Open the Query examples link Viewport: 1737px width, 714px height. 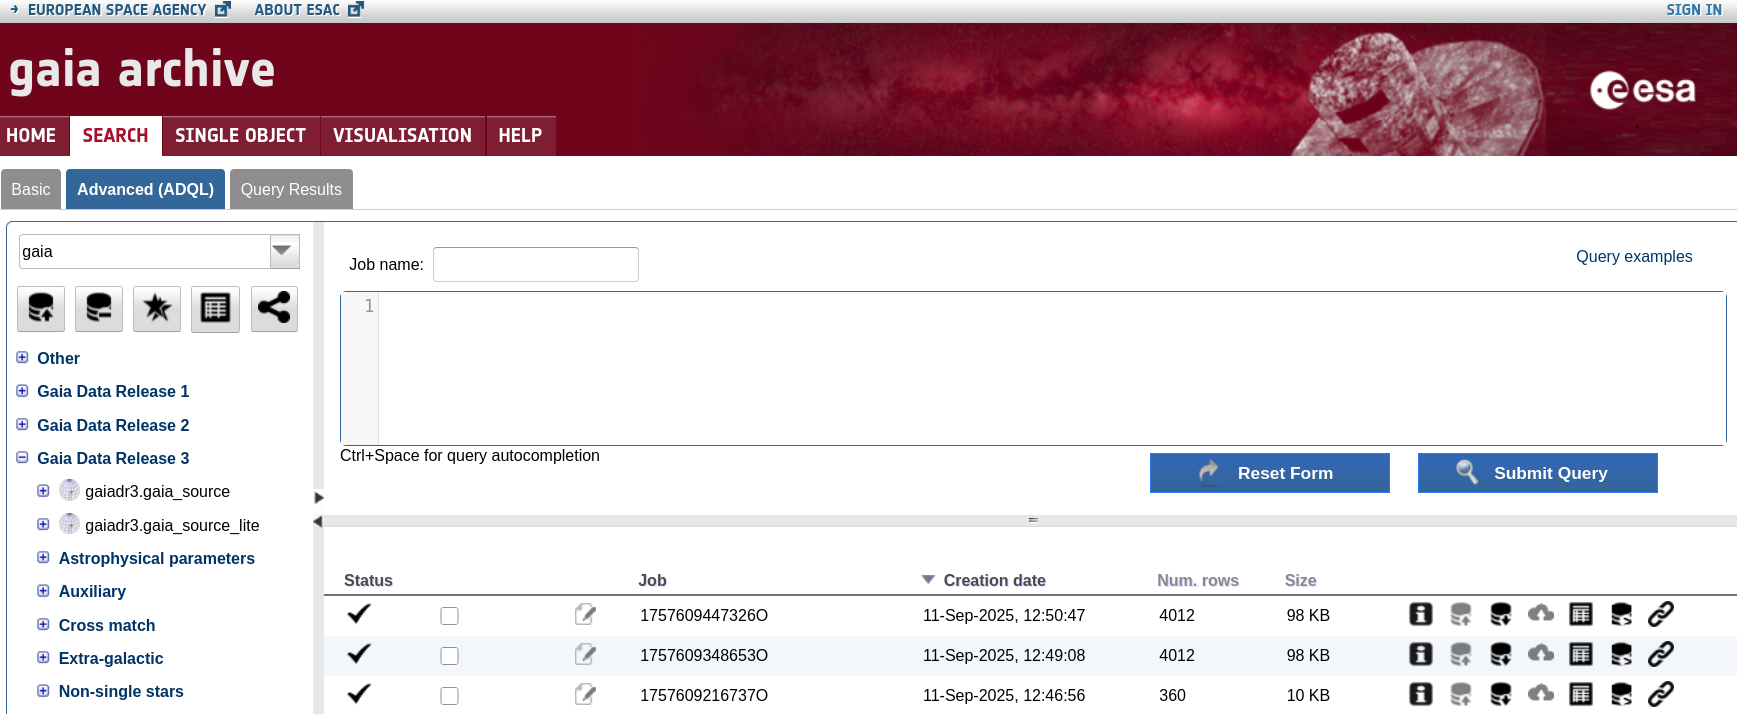1633,257
